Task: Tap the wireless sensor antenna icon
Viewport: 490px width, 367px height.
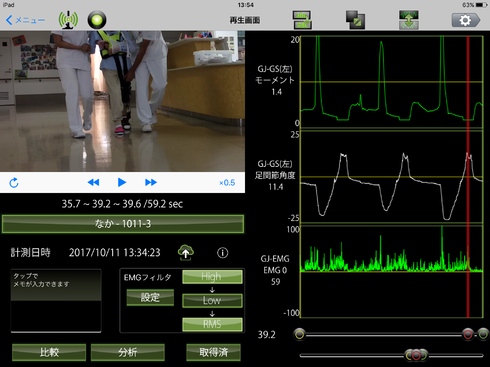Action: [x=68, y=20]
